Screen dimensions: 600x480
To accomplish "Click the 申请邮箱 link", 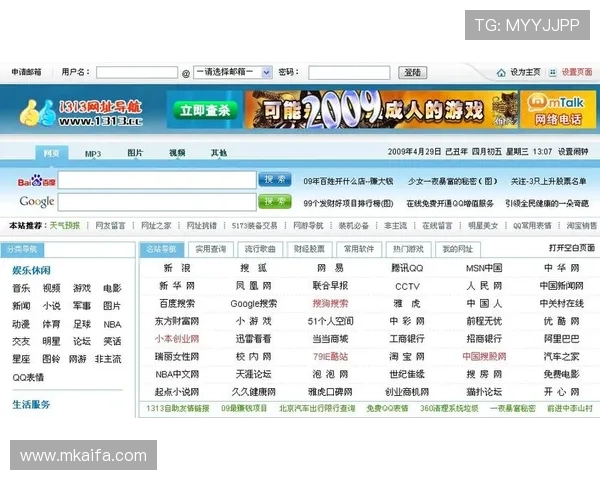I will 26,72.
